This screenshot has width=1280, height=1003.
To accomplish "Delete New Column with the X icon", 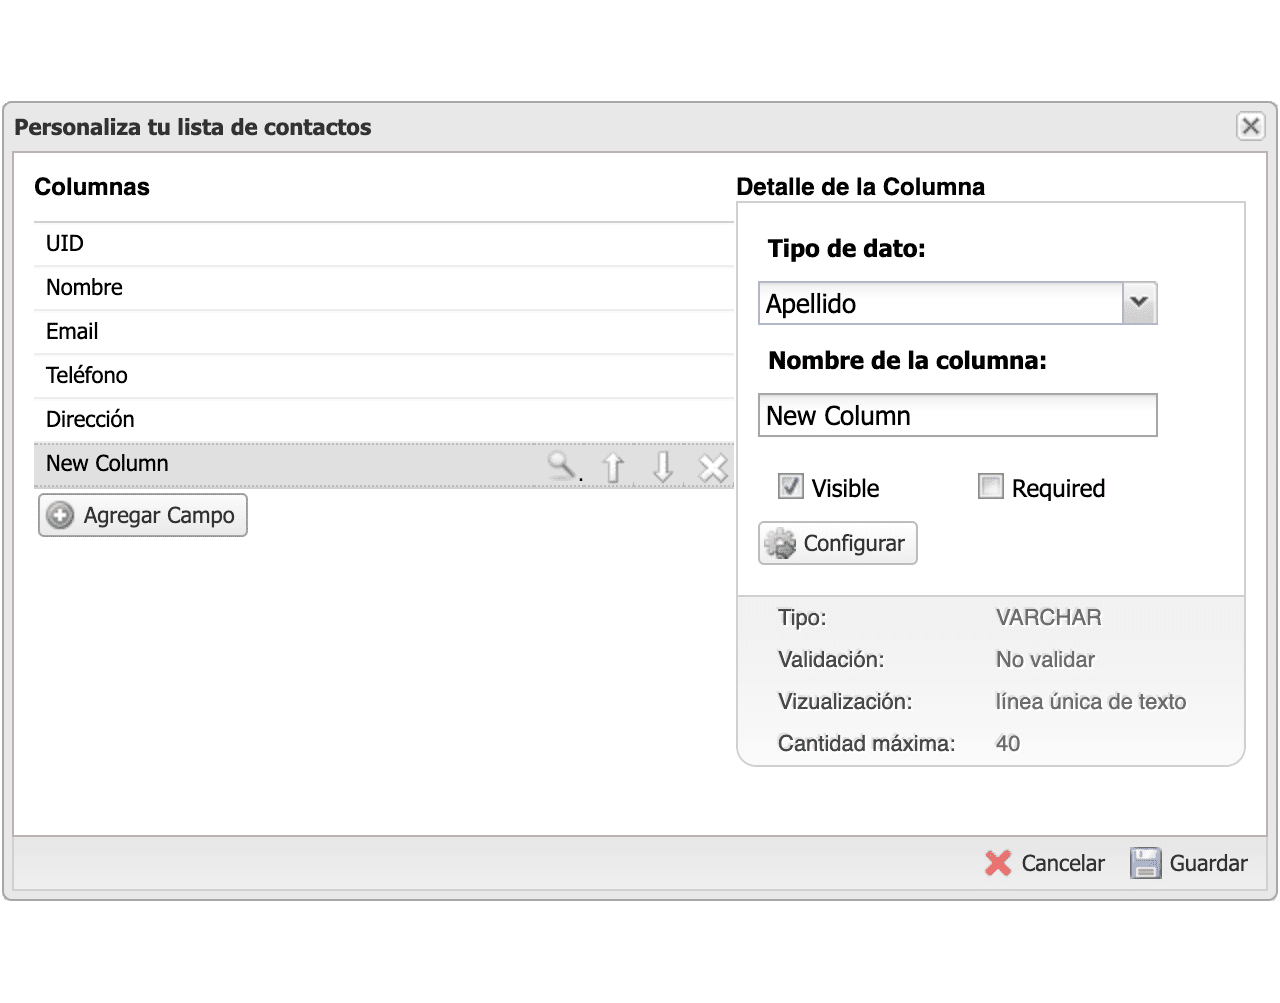I will pos(713,467).
